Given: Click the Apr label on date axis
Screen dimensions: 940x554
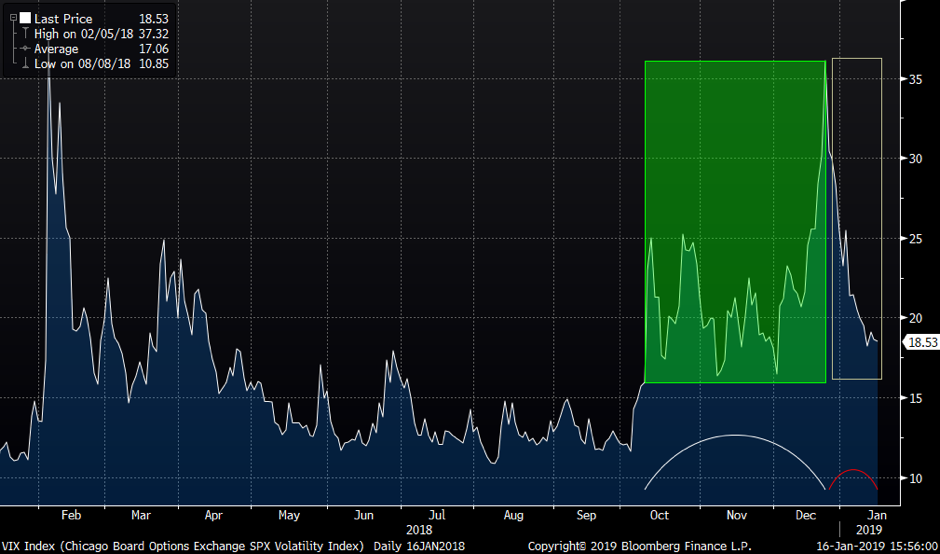Looking at the screenshot, I should [x=214, y=516].
